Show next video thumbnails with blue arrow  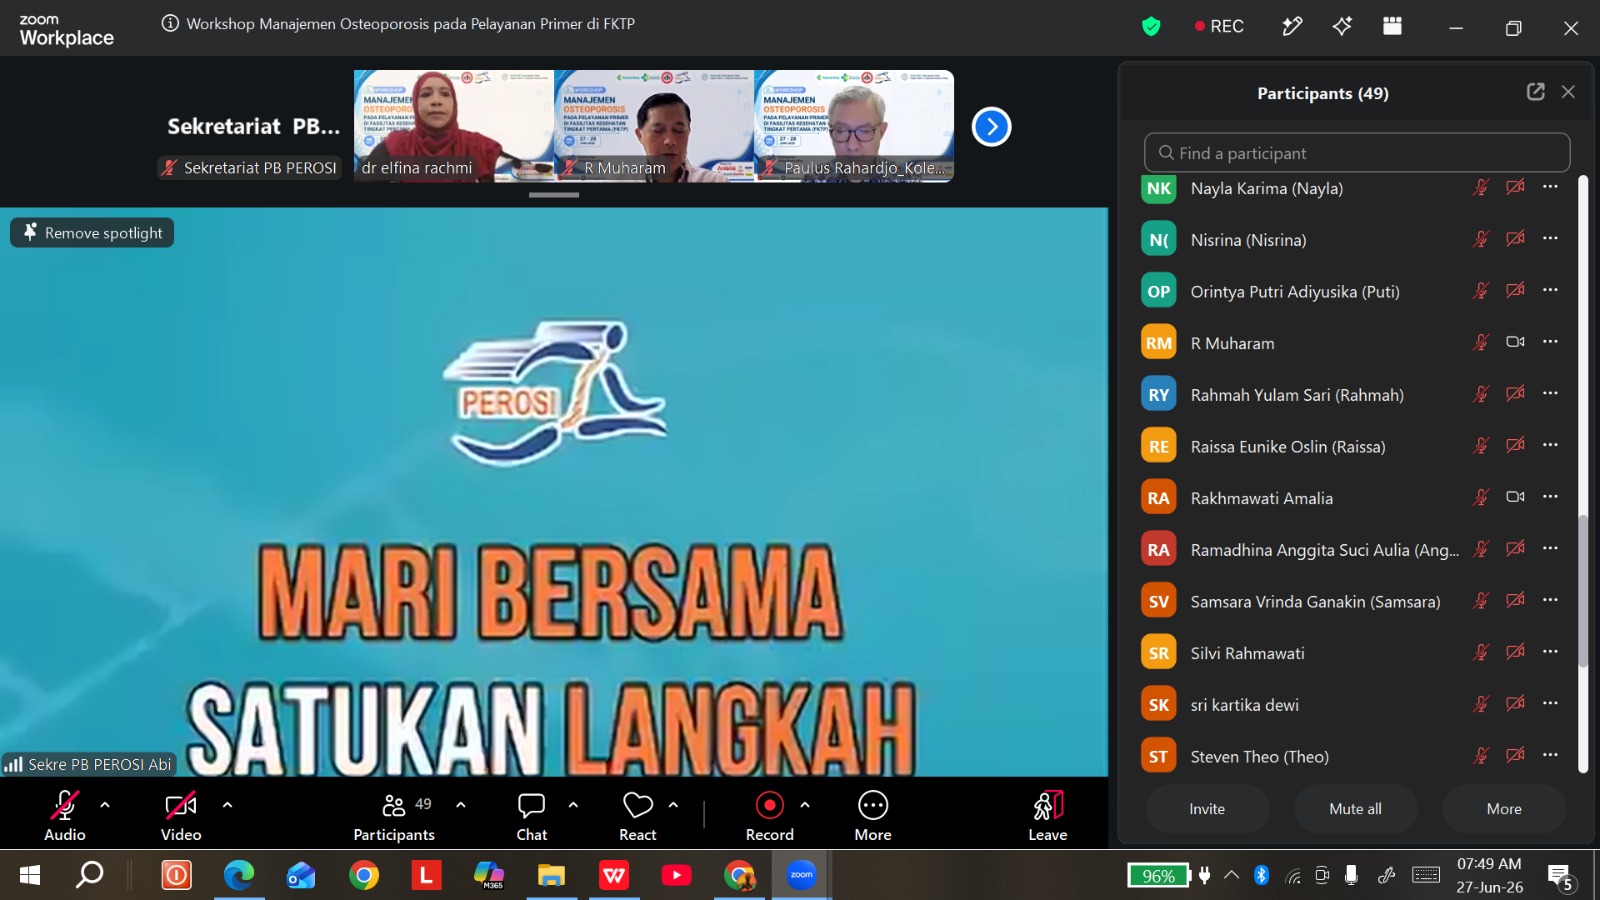point(992,127)
